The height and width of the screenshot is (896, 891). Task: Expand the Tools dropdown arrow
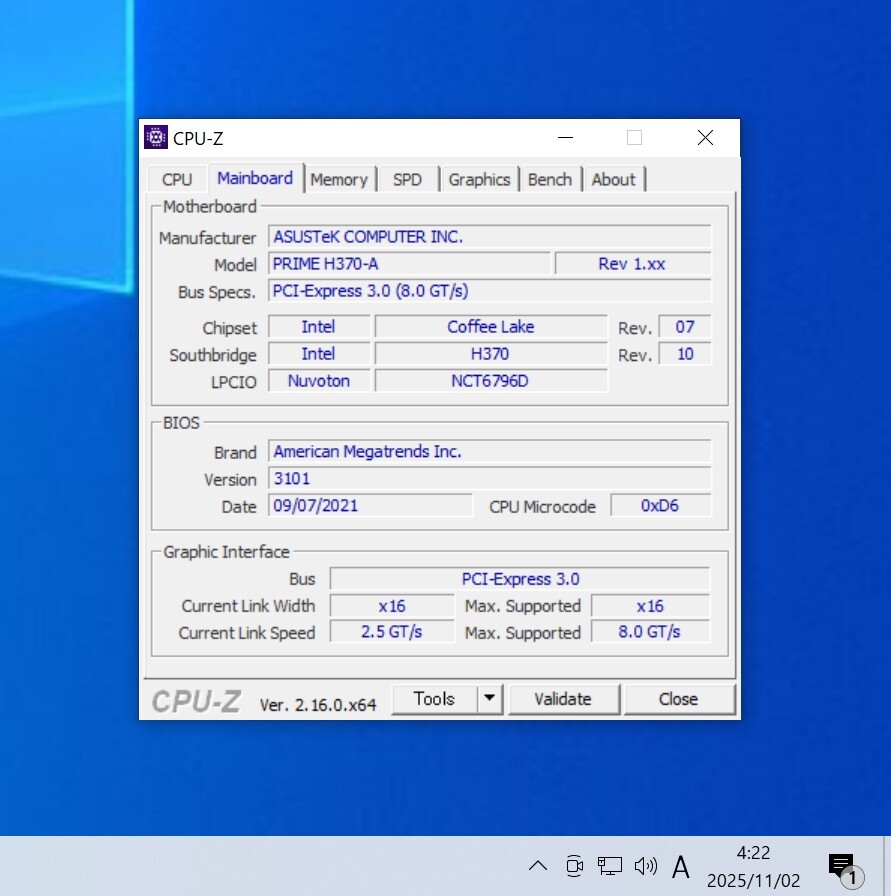click(489, 699)
